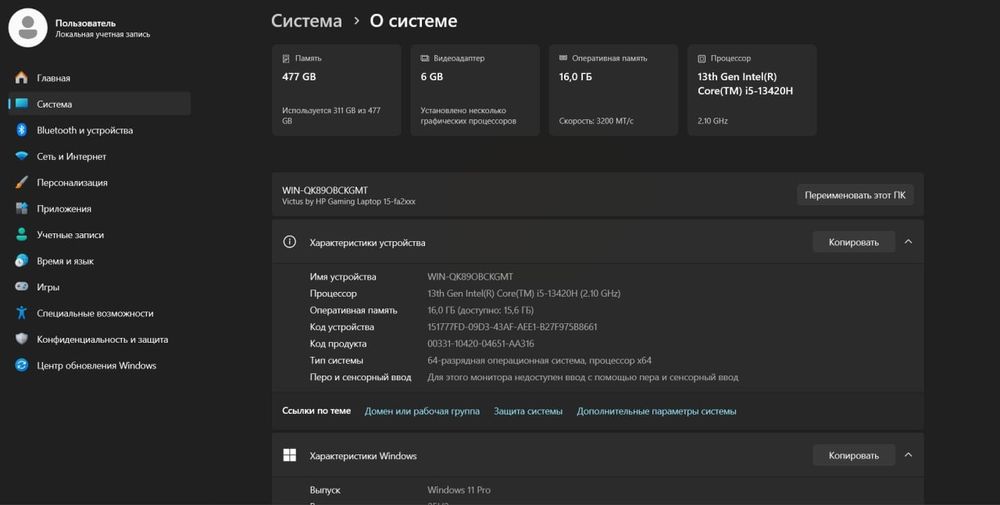Copy Windows specs with Копировать button
The width and height of the screenshot is (1000, 505).
tap(853, 455)
